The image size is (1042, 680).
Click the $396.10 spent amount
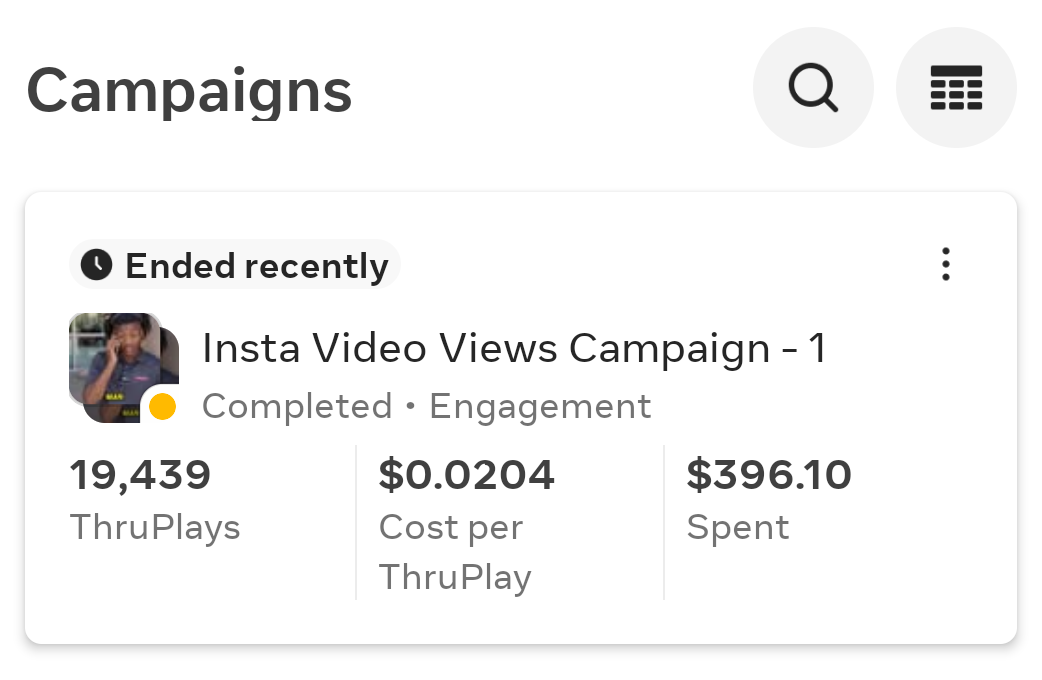pos(768,474)
